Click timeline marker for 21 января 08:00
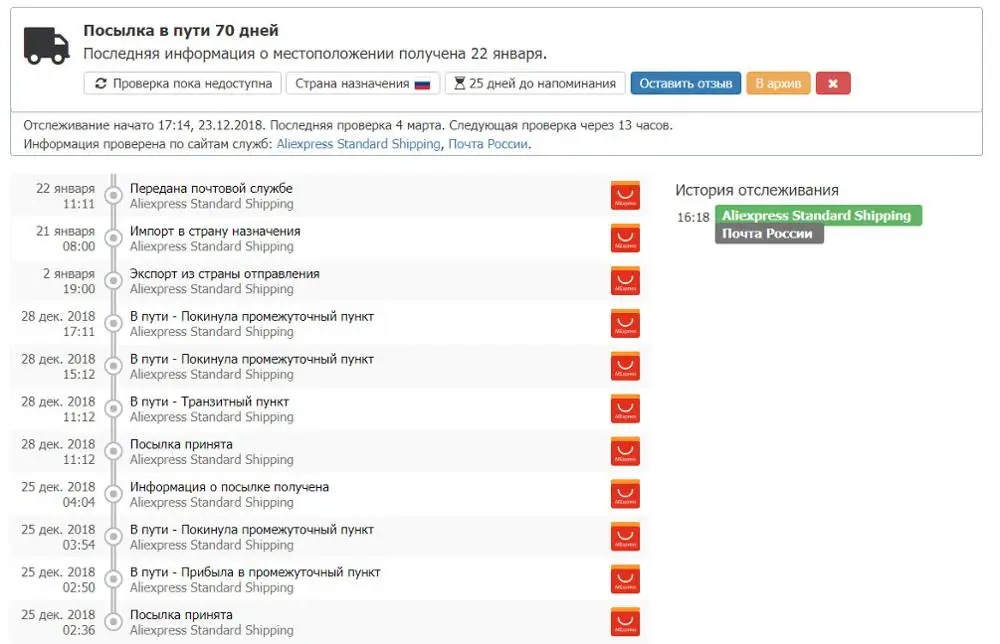 click(x=114, y=238)
